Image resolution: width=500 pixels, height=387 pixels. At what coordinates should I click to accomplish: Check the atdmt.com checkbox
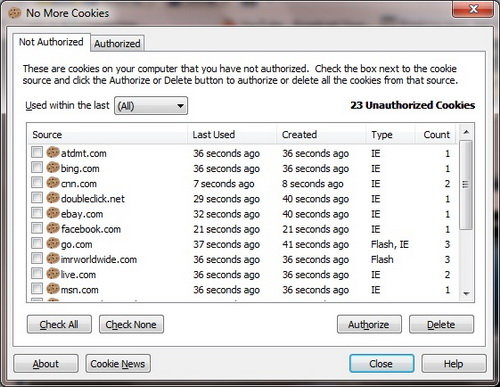point(37,152)
